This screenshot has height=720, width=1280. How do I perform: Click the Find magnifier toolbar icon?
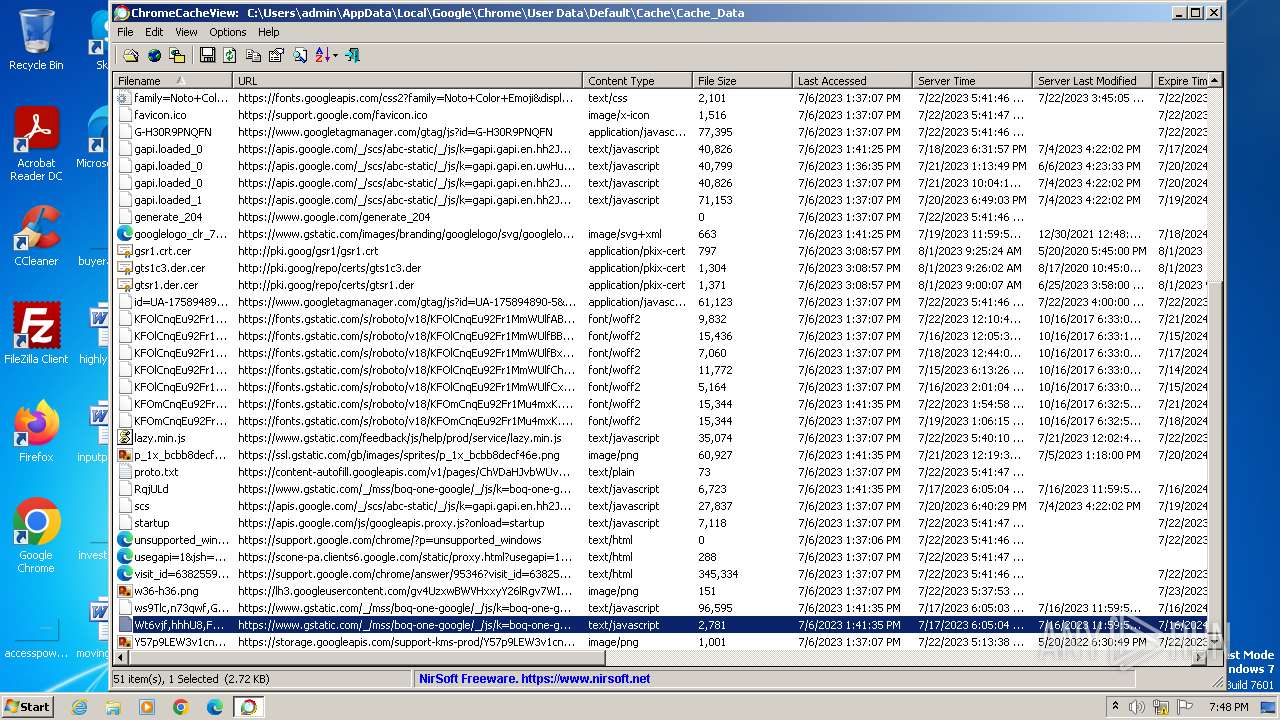[299, 56]
